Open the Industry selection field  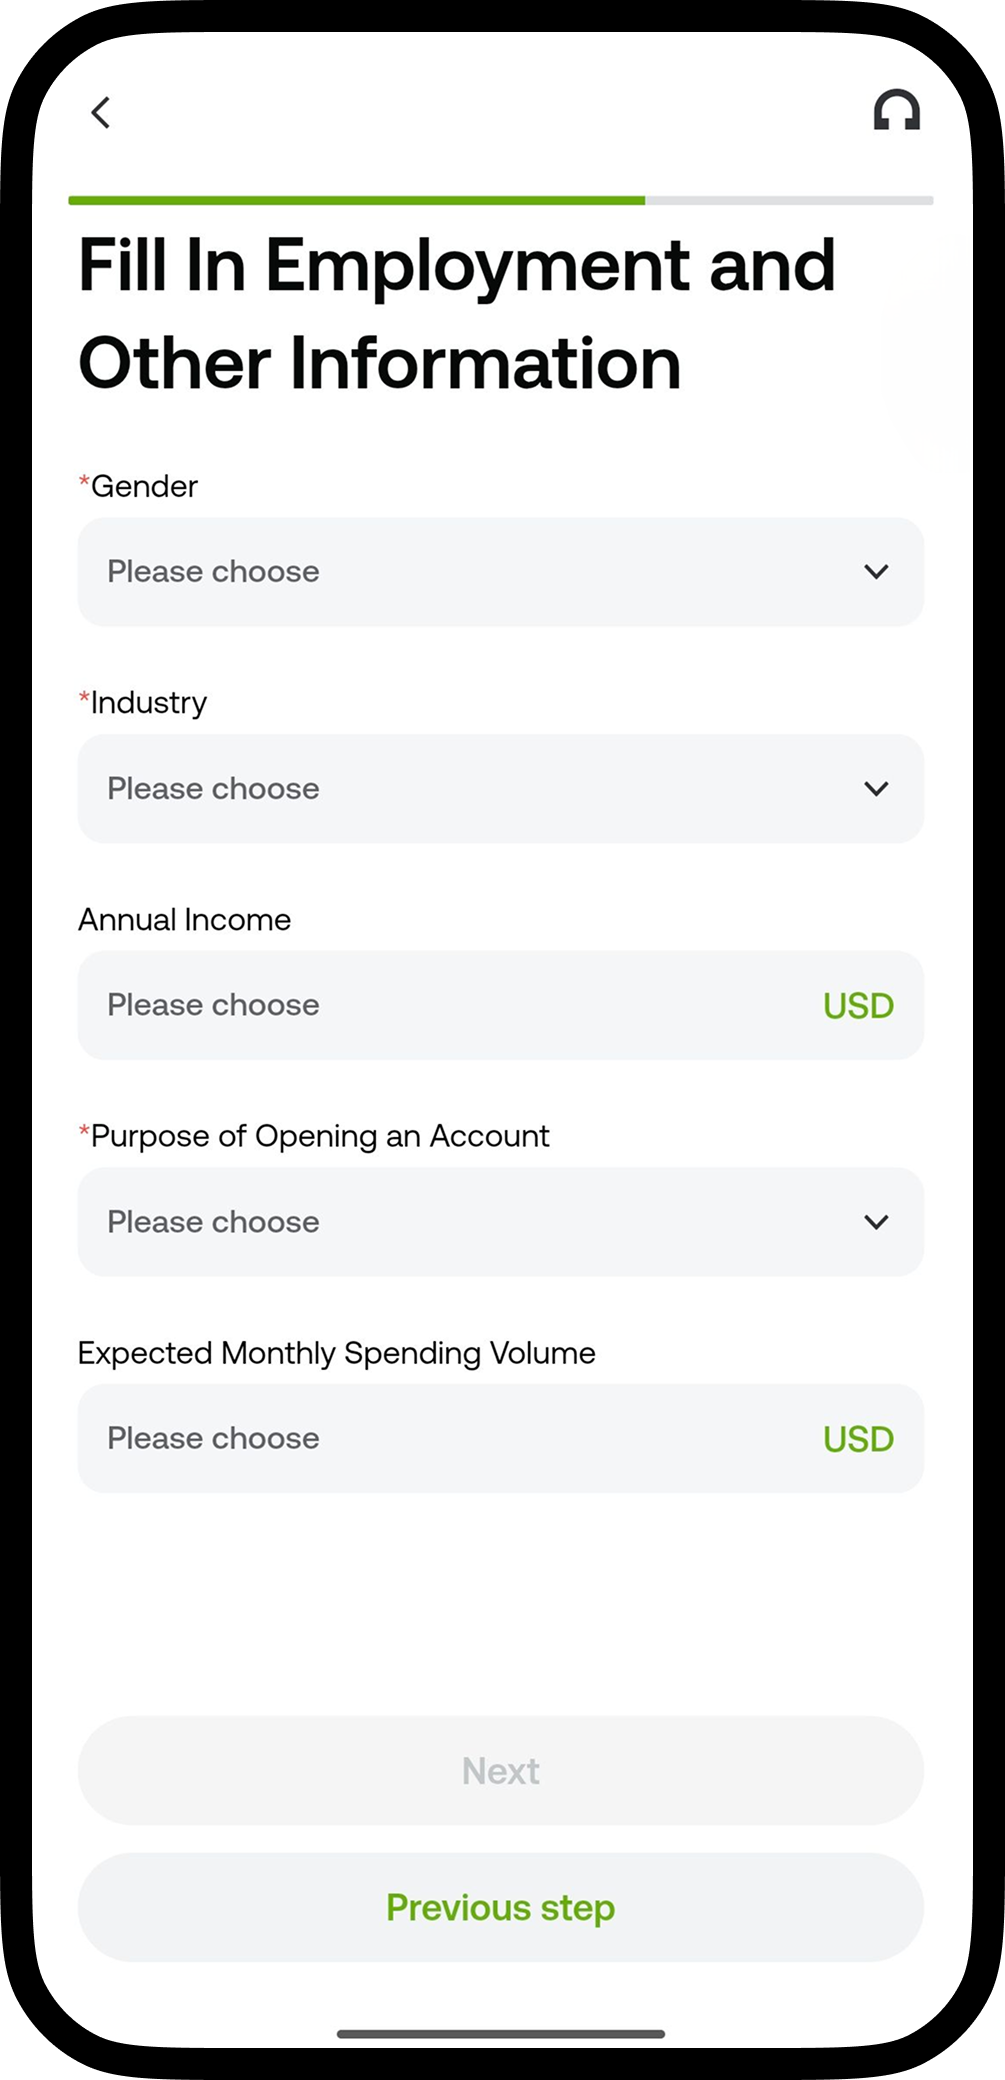pos(501,789)
